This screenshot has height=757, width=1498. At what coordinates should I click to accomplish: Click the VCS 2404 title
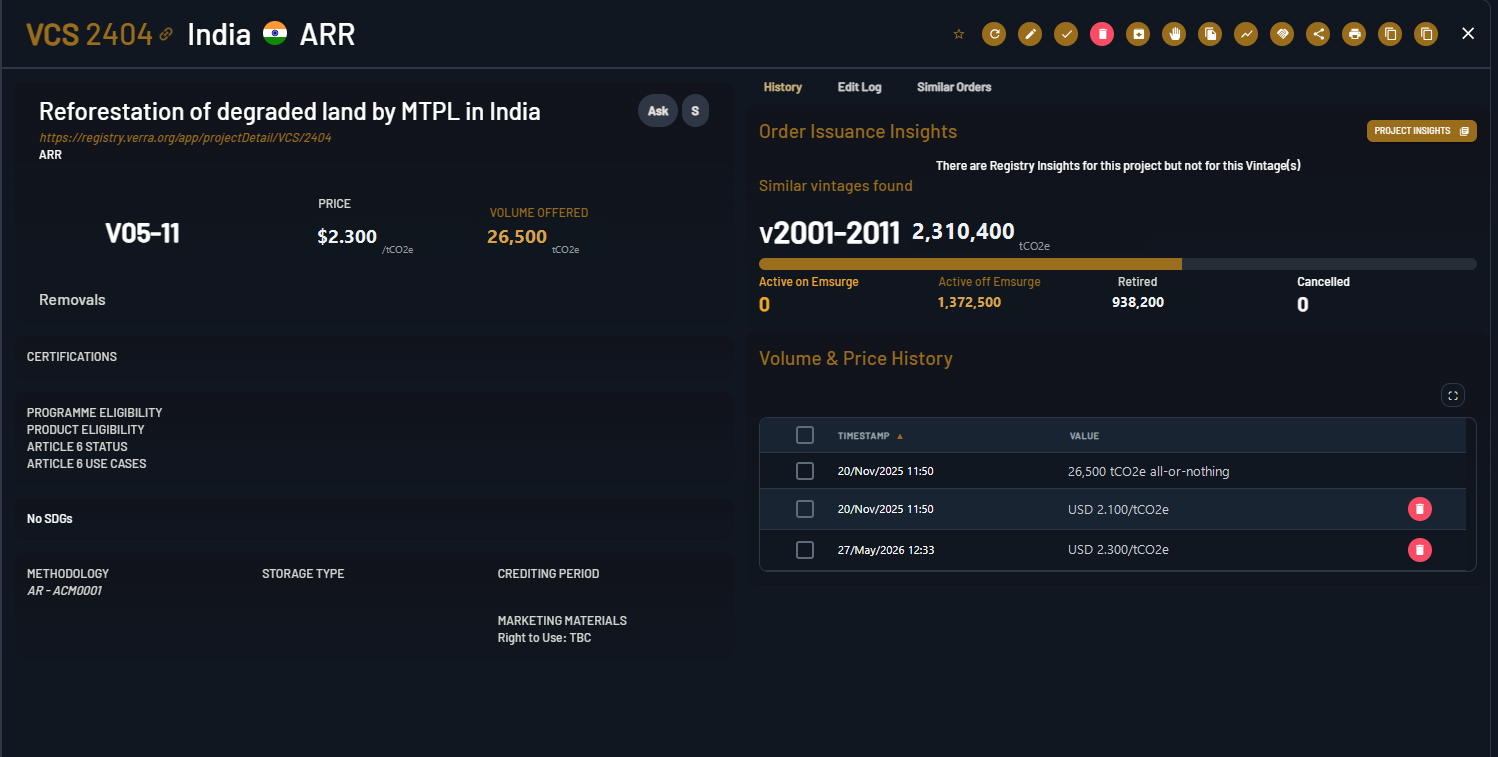tap(89, 34)
